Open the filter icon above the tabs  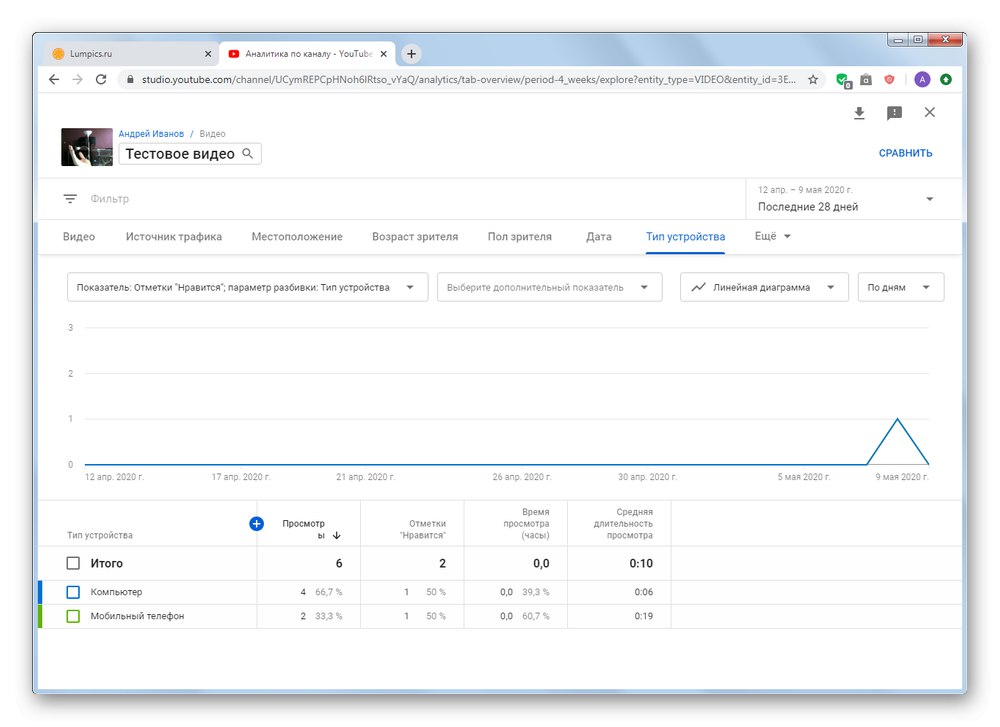70,198
